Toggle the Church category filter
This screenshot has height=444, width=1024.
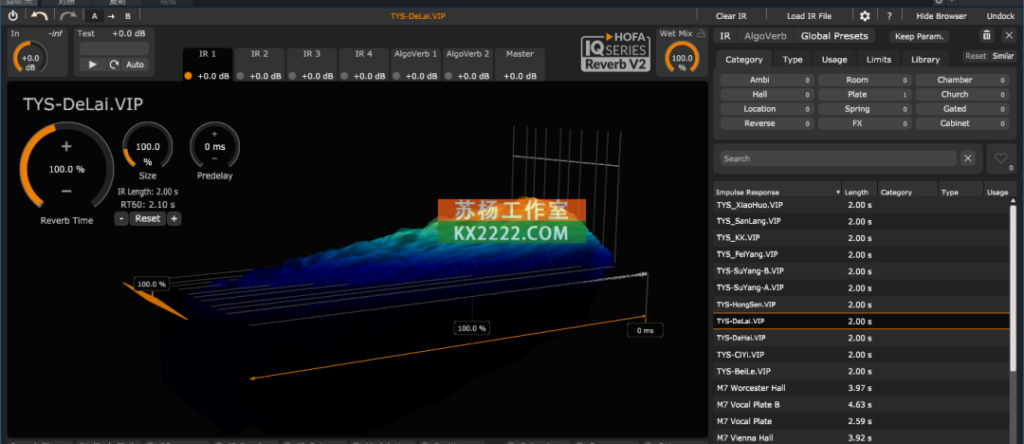click(961, 94)
